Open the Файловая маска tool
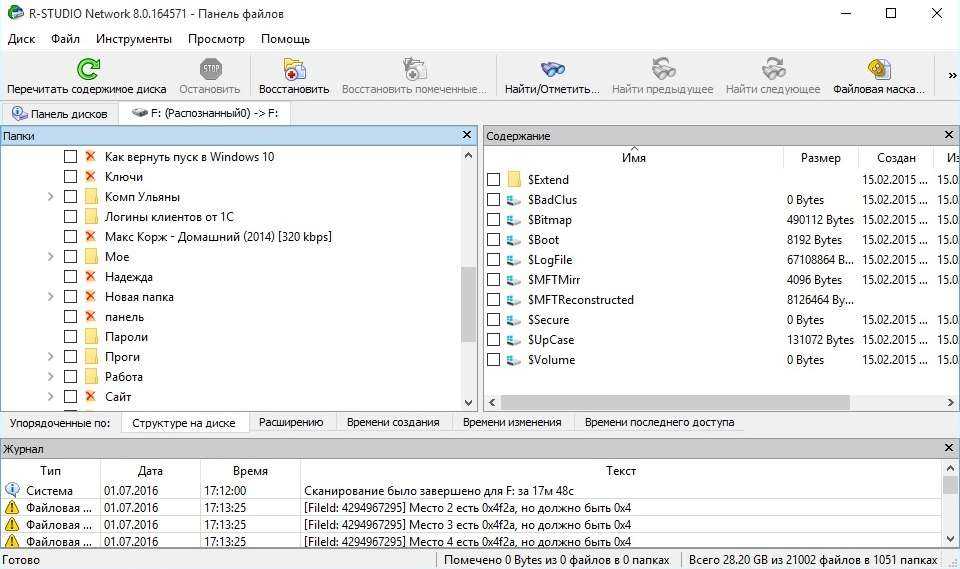 click(x=879, y=69)
